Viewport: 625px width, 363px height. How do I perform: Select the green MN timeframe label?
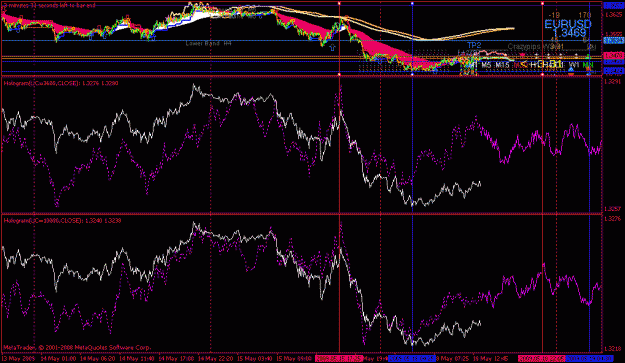[588, 65]
